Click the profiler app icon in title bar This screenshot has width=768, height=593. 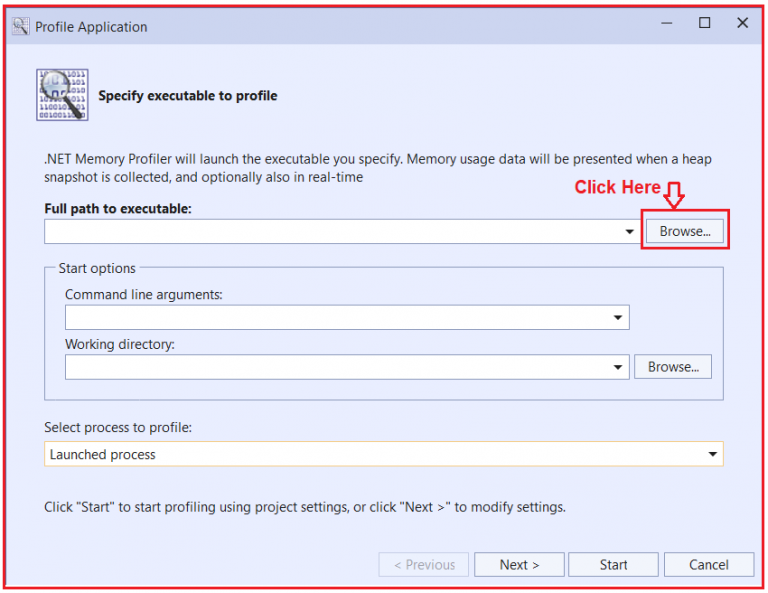click(x=21, y=26)
